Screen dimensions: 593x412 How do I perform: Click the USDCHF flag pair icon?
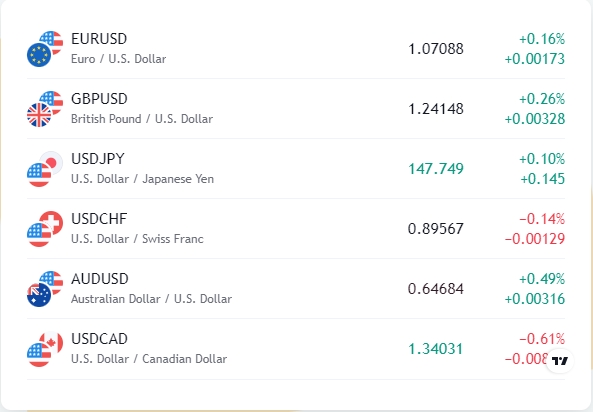click(45, 229)
